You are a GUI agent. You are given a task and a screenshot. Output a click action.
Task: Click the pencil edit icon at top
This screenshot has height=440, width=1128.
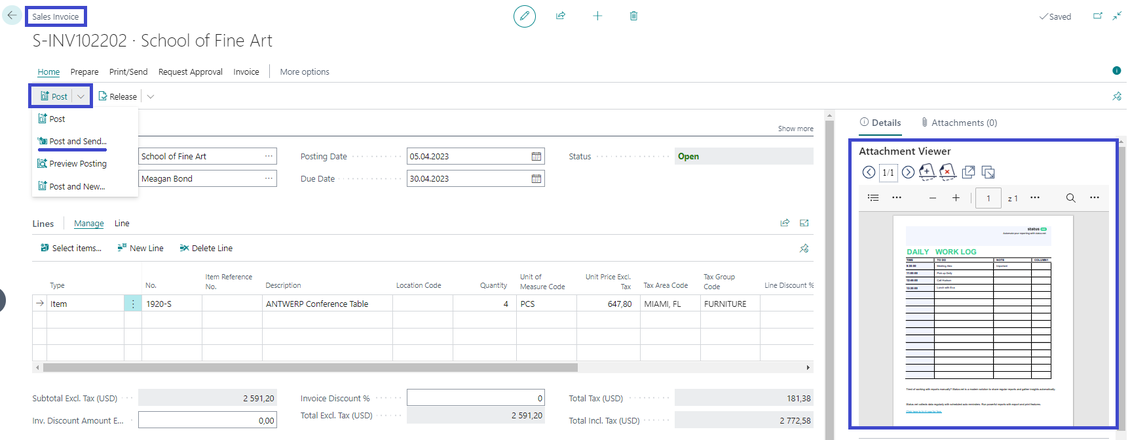coord(525,16)
